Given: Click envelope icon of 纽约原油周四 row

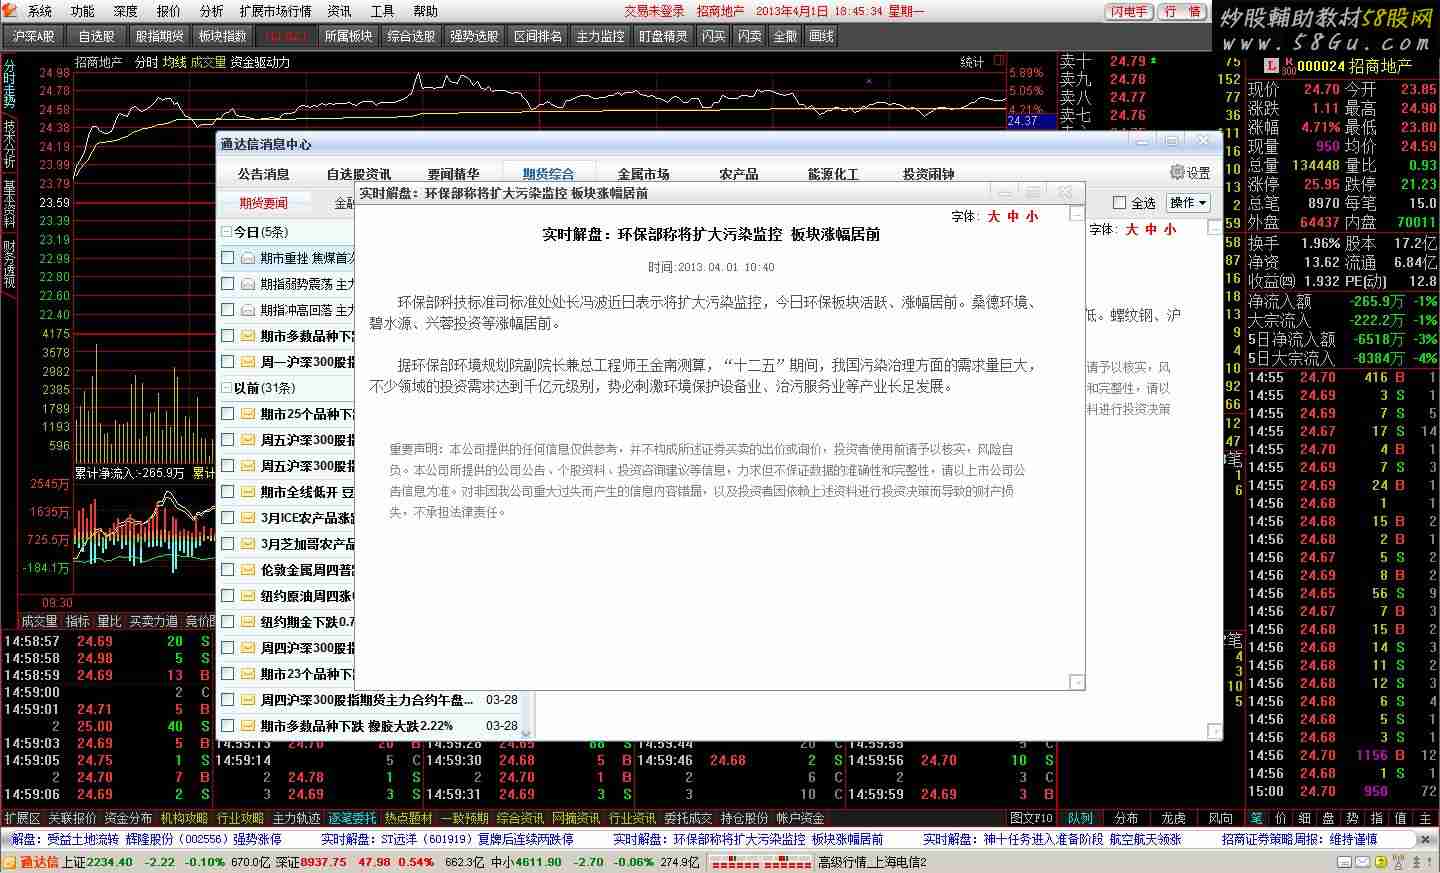Looking at the screenshot, I should pos(247,596).
